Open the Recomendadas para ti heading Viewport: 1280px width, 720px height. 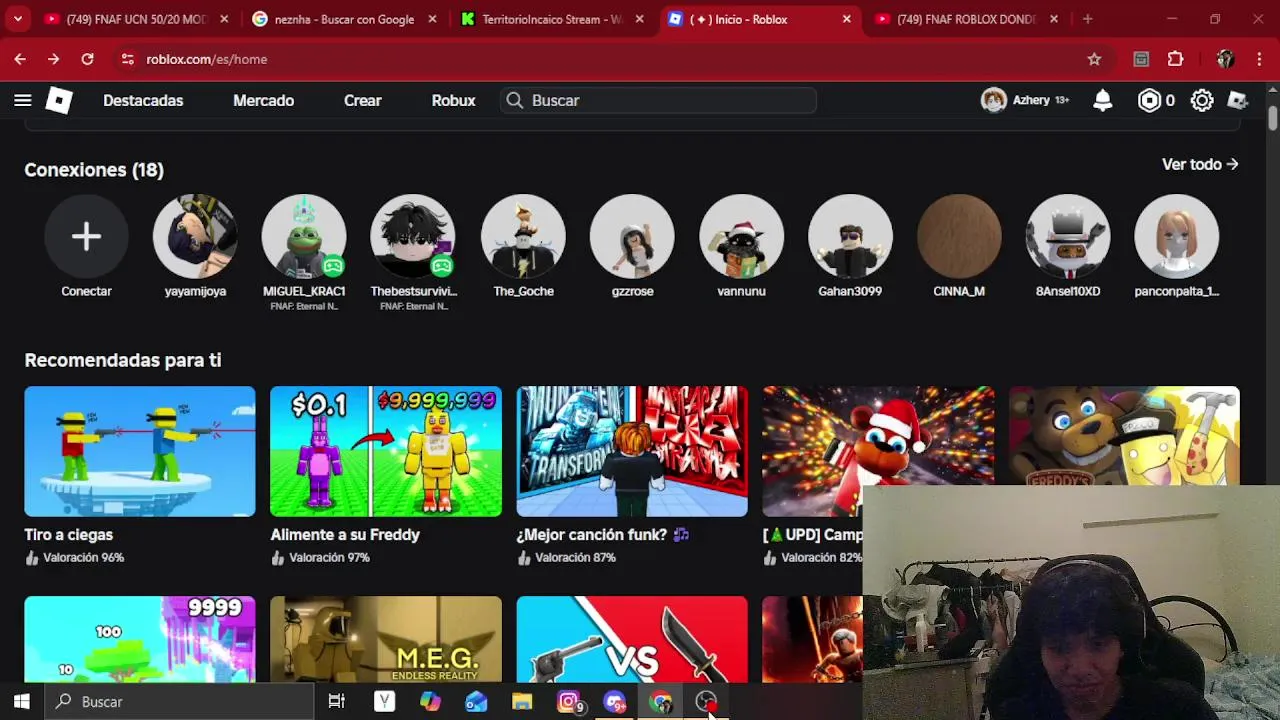pos(123,360)
